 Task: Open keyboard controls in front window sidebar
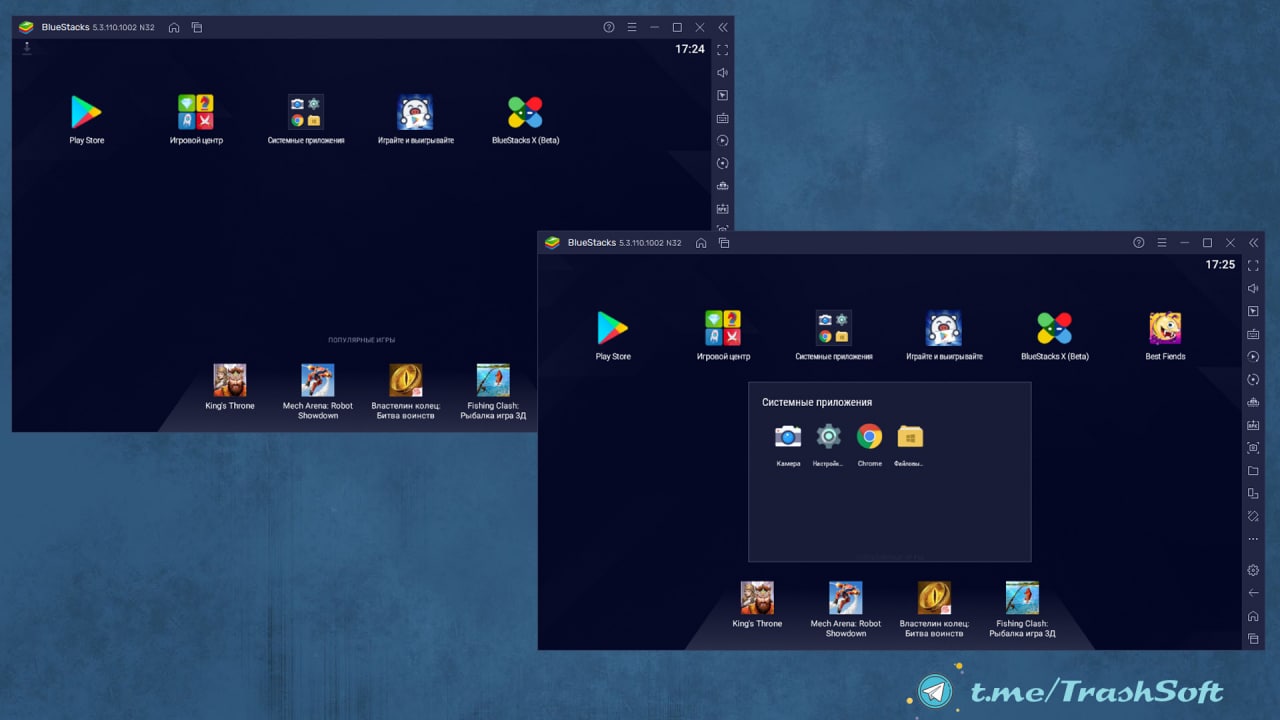point(1253,334)
